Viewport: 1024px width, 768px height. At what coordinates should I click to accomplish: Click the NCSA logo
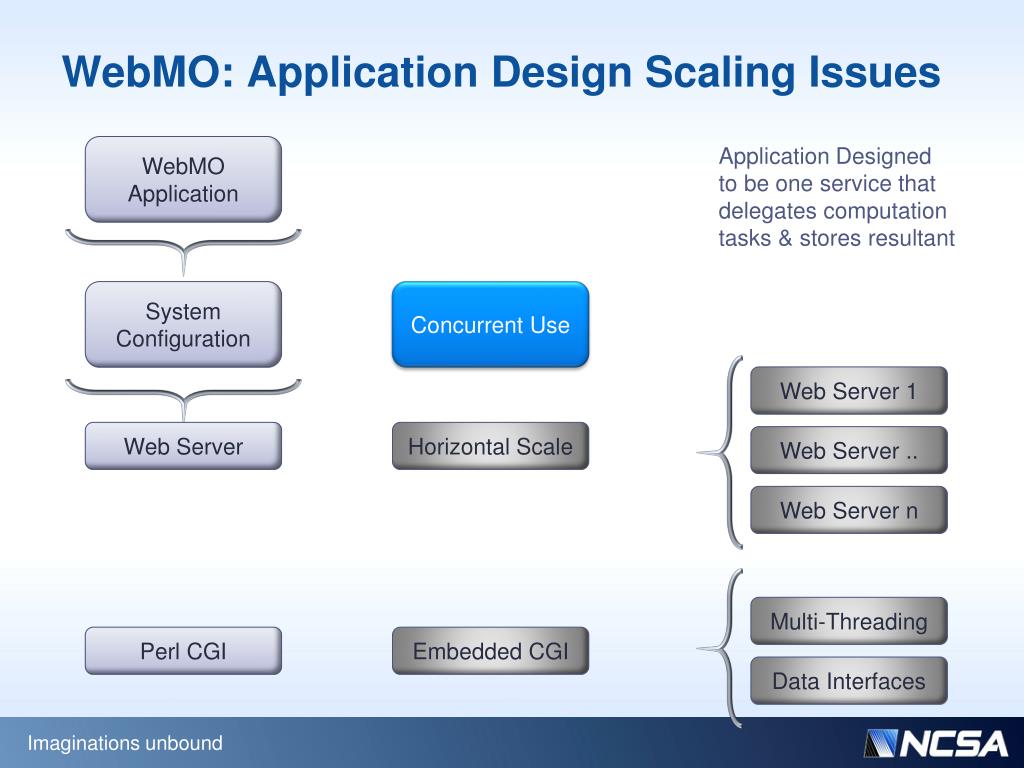click(x=935, y=743)
